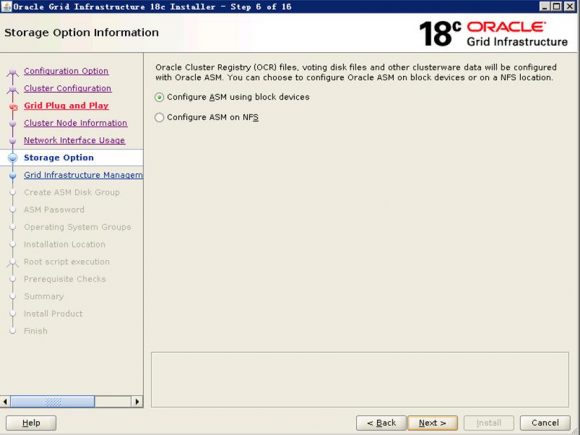Screen dimensions: 580x435
Task: Open Network Interface Usage step
Action: [74, 141]
